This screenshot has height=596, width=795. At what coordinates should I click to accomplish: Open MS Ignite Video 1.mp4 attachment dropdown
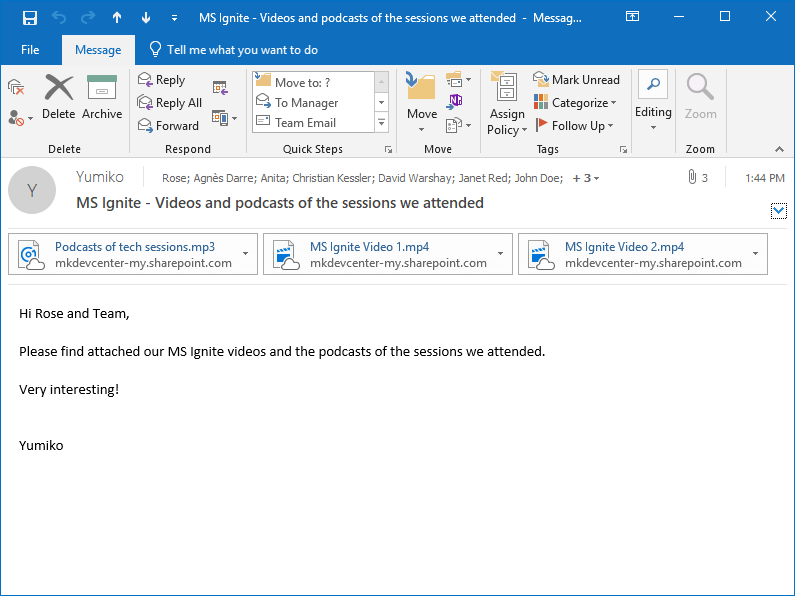[x=500, y=254]
